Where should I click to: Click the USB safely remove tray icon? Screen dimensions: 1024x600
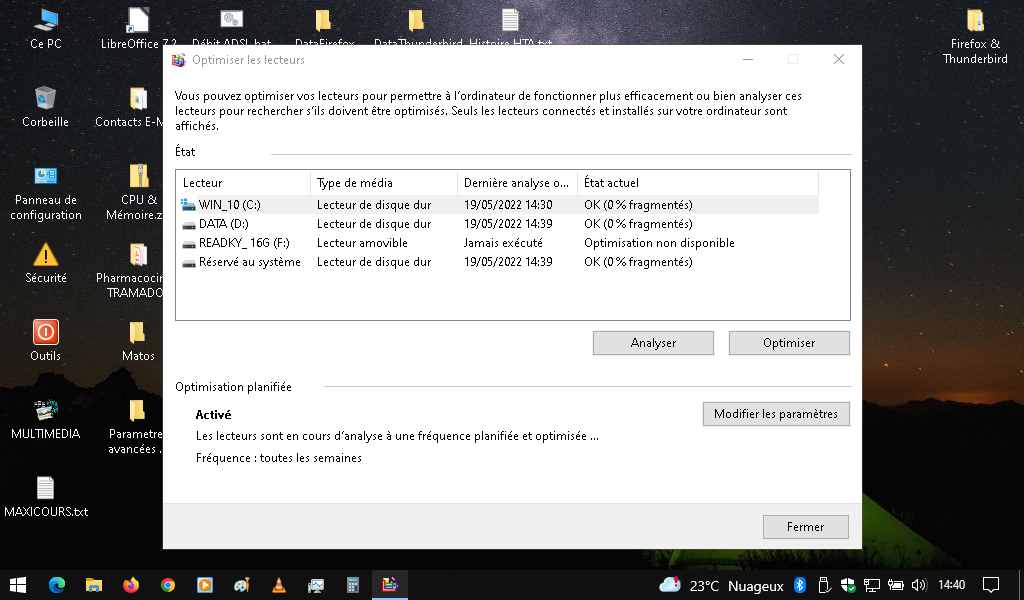(824, 585)
